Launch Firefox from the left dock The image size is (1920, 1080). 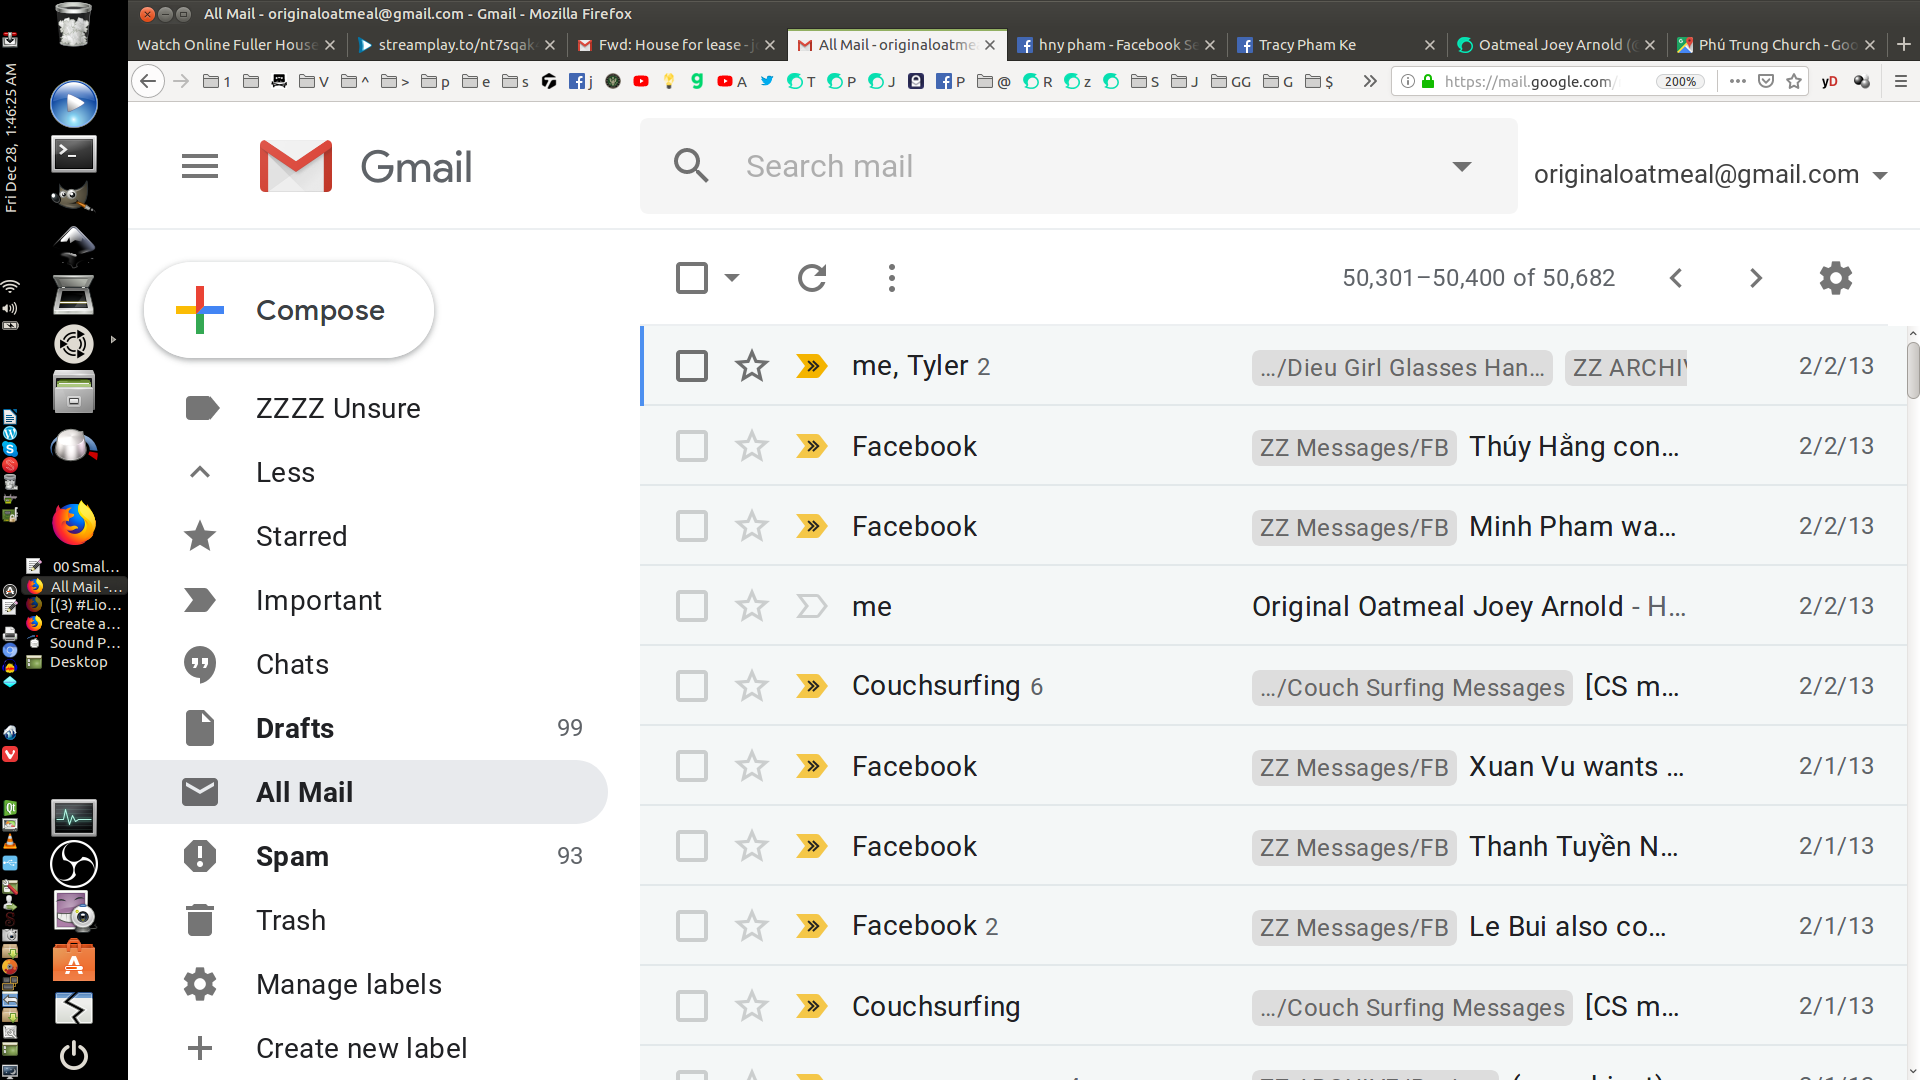(x=73, y=522)
